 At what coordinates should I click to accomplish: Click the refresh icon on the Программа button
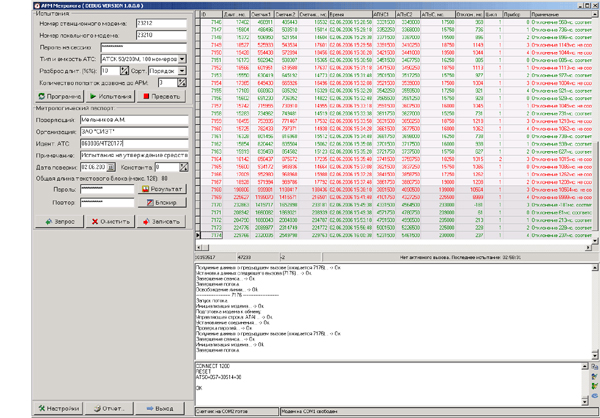pos(41,96)
